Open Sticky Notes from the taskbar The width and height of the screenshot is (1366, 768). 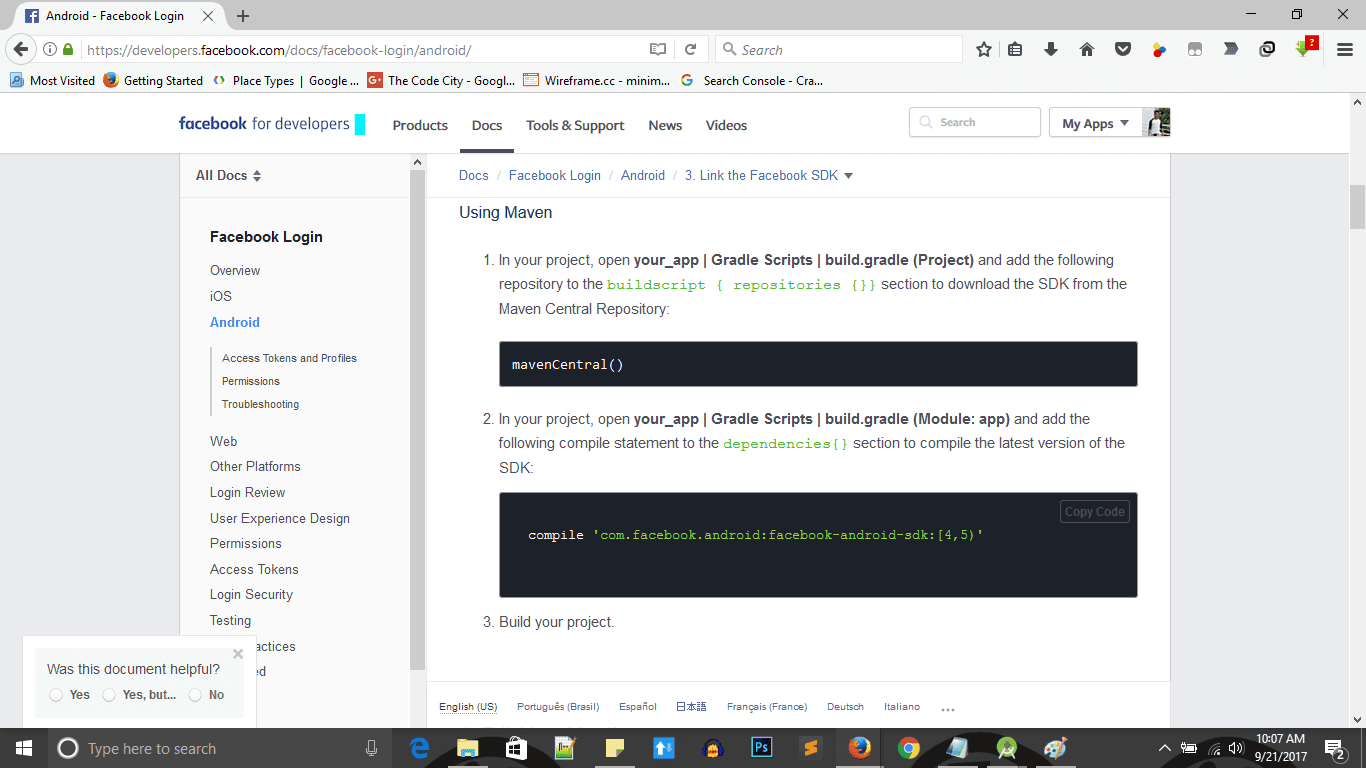click(614, 748)
